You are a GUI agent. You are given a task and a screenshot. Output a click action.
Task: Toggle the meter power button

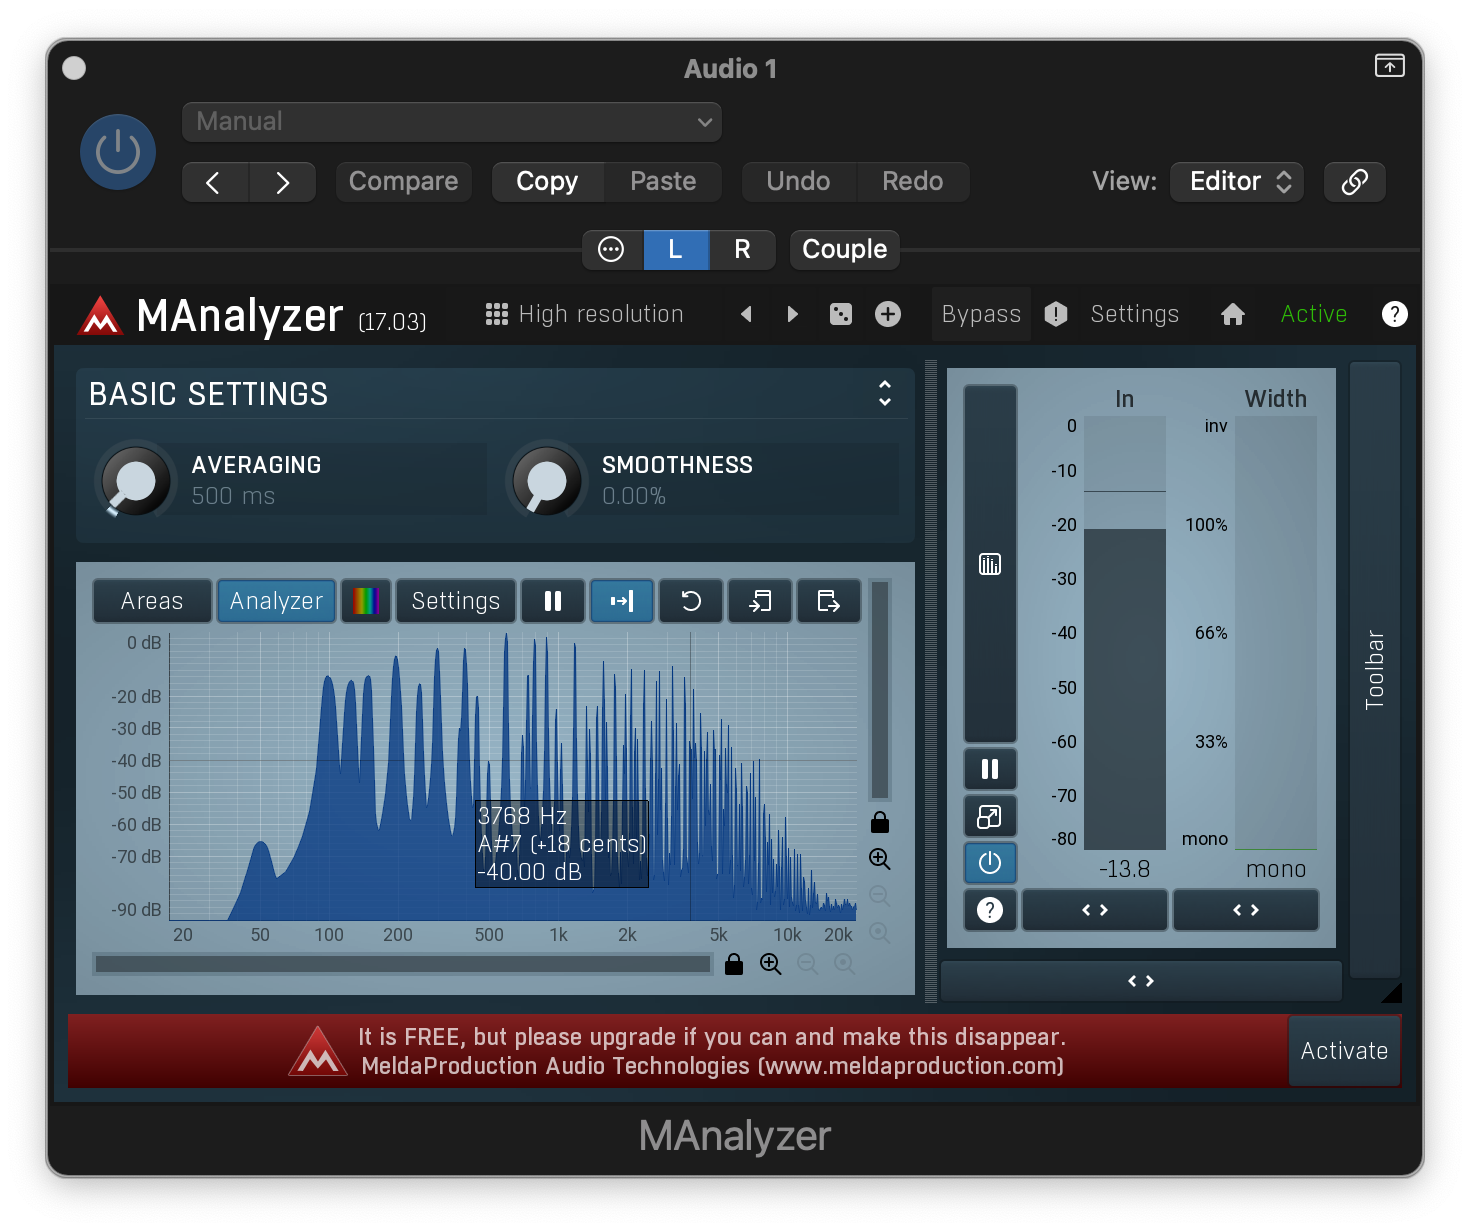pos(990,863)
